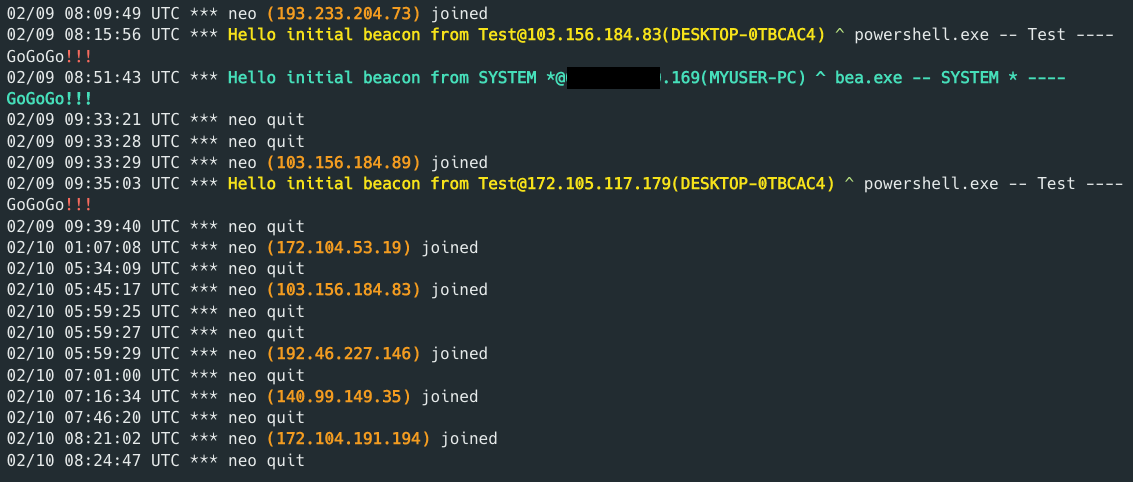This screenshot has height=482, width=1133.
Task: Click the green GoGoGo!!! text
Action: click(x=49, y=99)
